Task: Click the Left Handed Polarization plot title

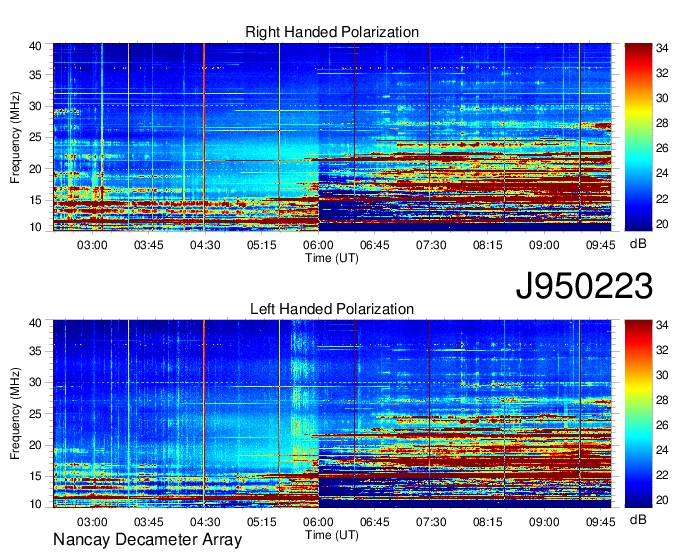Action: [332, 309]
